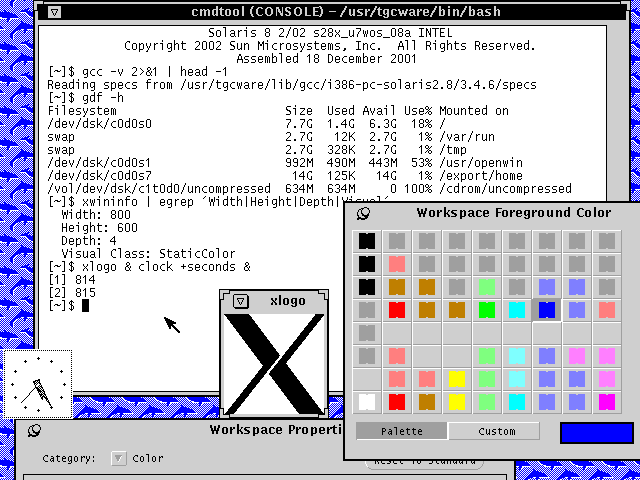Select the red swatch beside the white one
The height and width of the screenshot is (480, 640).
(x=397, y=402)
